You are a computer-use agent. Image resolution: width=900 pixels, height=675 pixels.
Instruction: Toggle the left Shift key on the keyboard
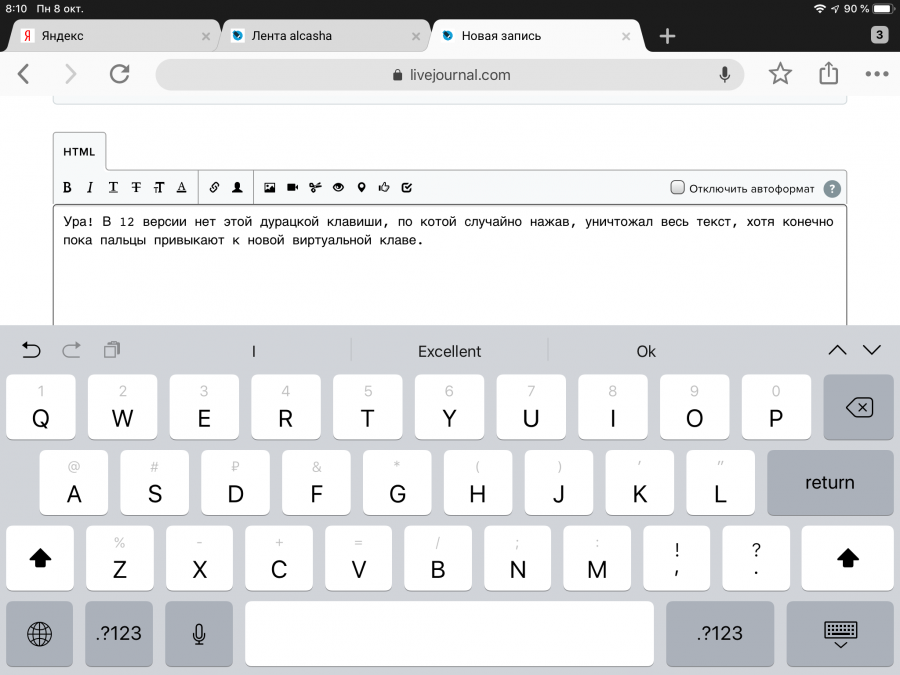tap(40, 558)
